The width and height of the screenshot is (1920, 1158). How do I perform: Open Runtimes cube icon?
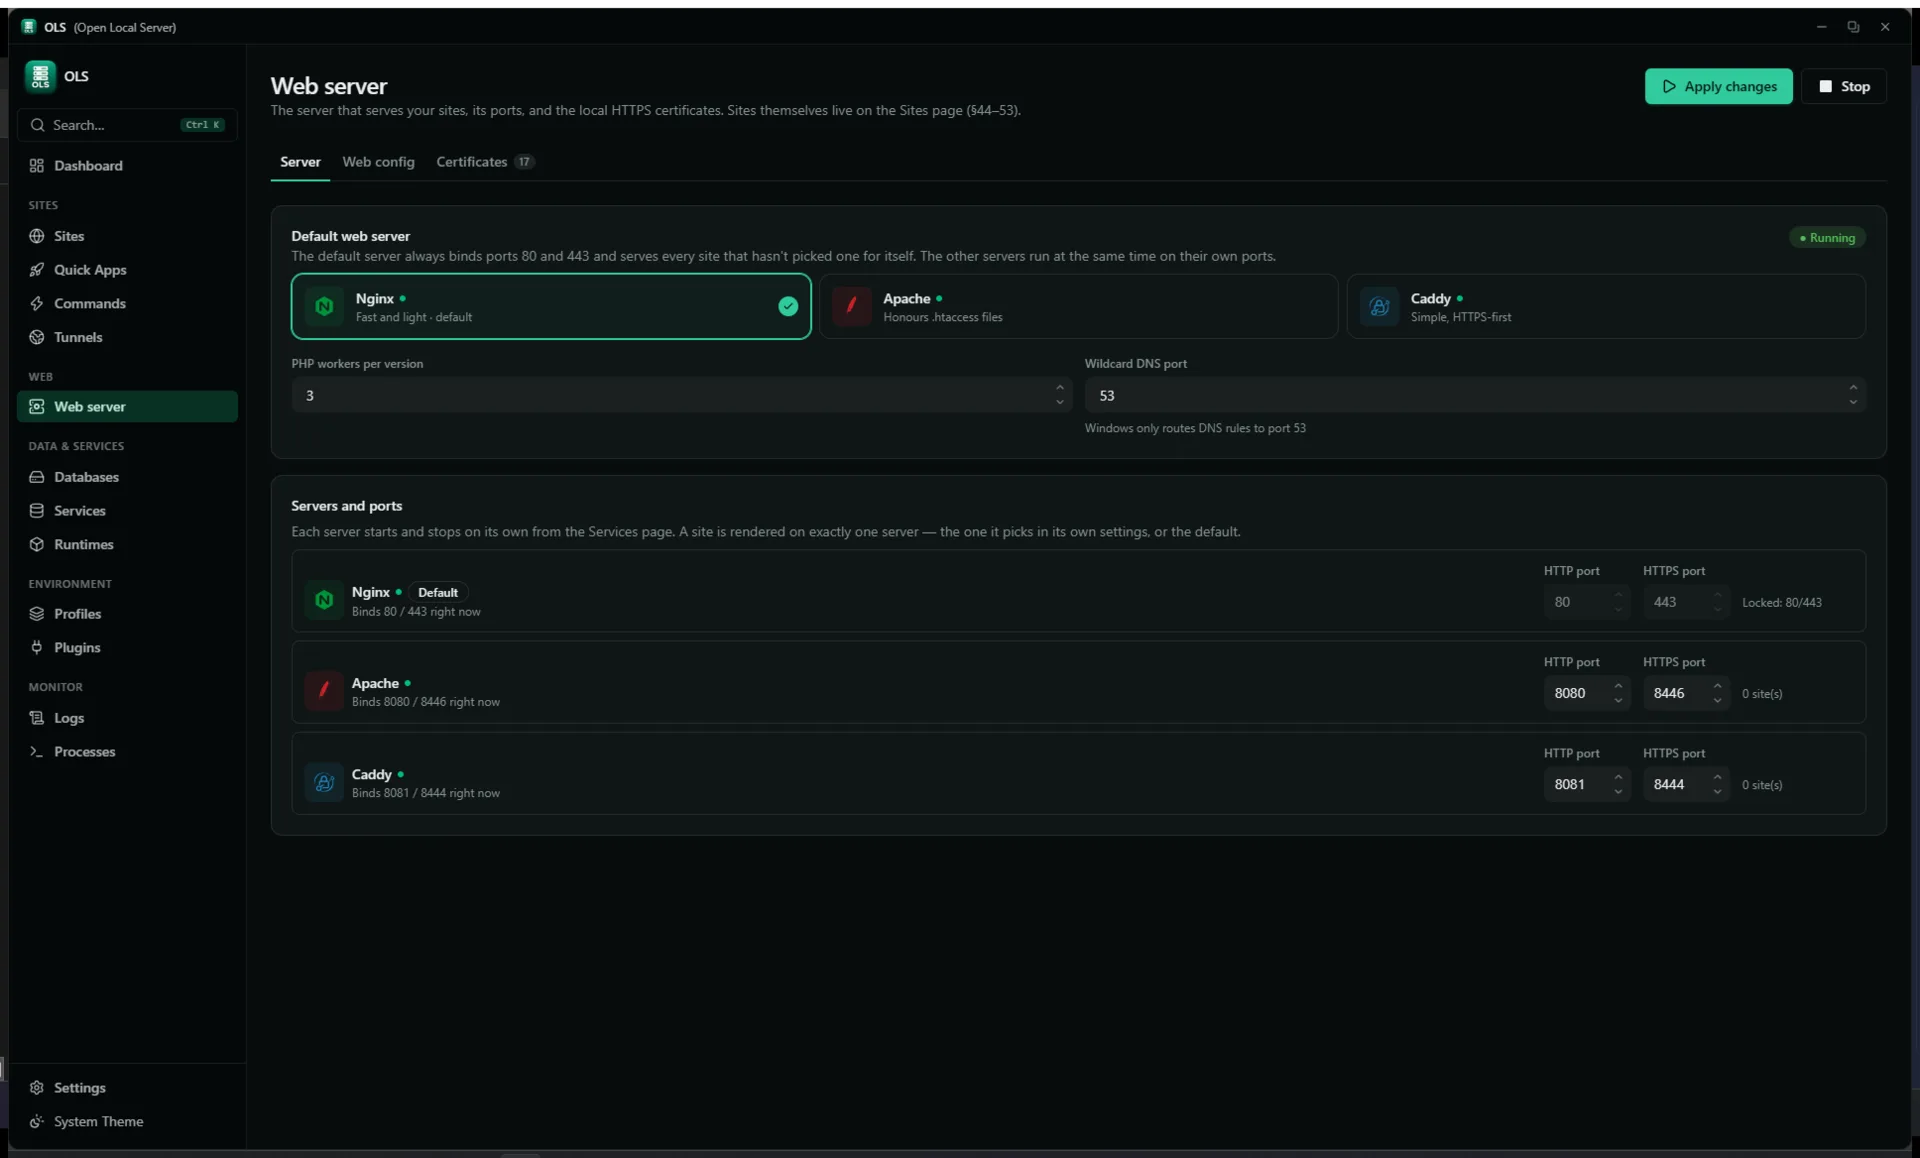click(37, 544)
